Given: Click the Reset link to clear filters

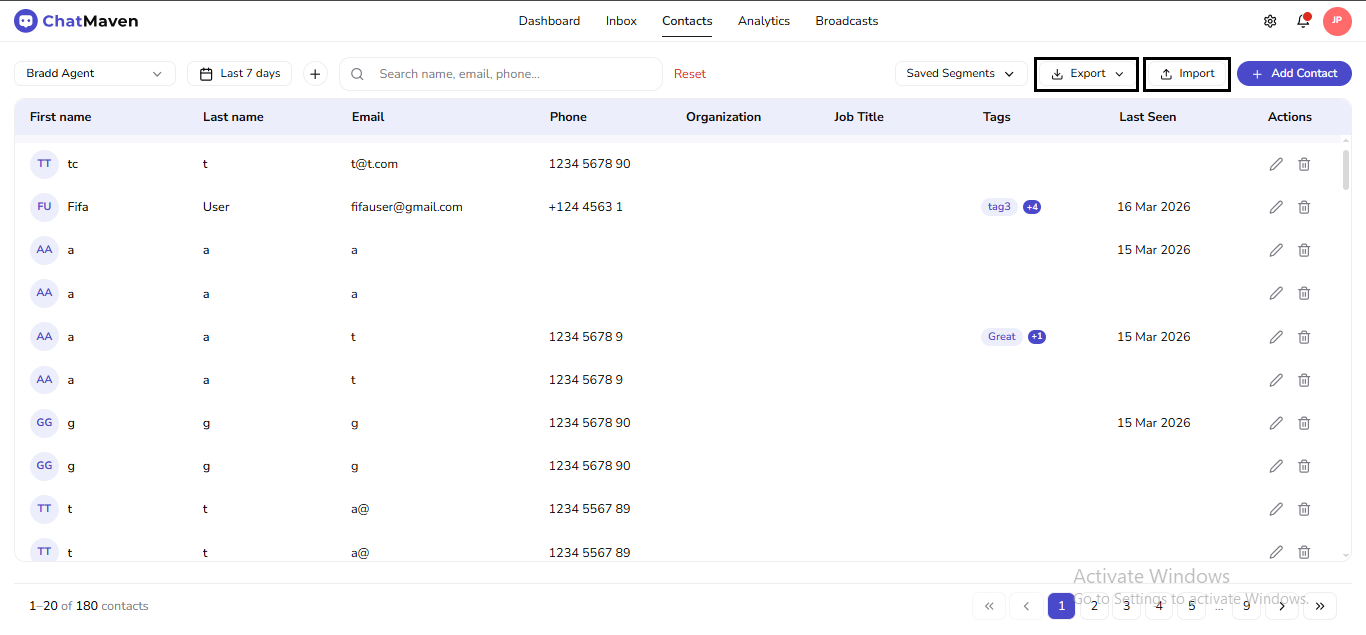Looking at the screenshot, I should (x=691, y=73).
